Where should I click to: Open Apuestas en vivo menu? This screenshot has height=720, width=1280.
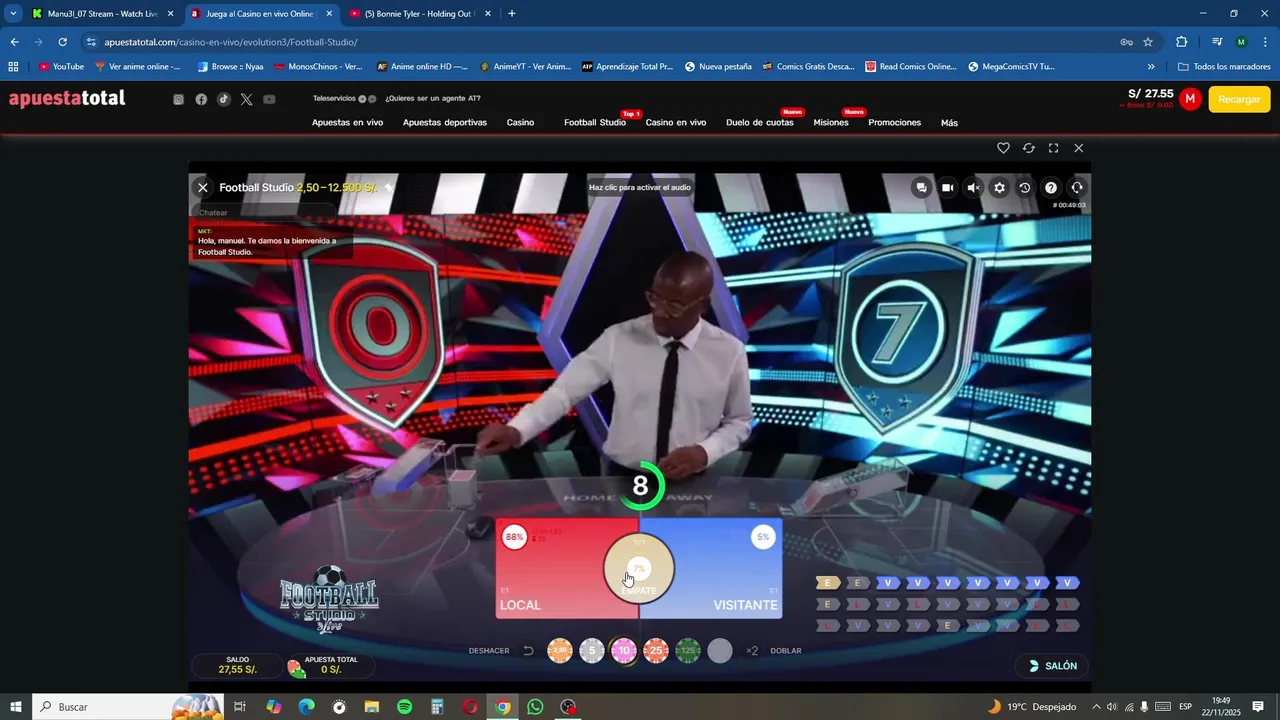[x=347, y=123]
